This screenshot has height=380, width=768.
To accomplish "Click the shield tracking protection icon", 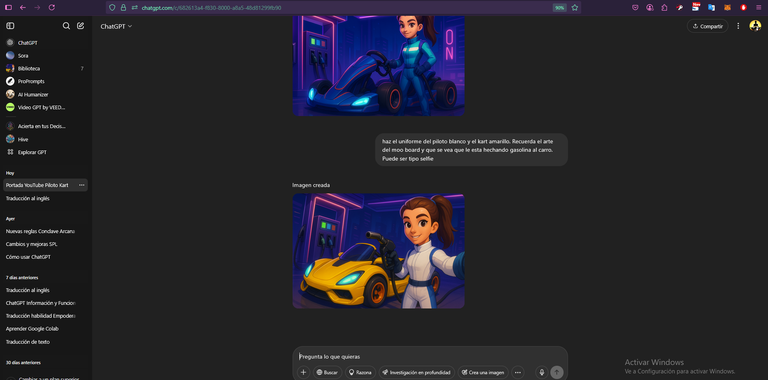I will [112, 7].
